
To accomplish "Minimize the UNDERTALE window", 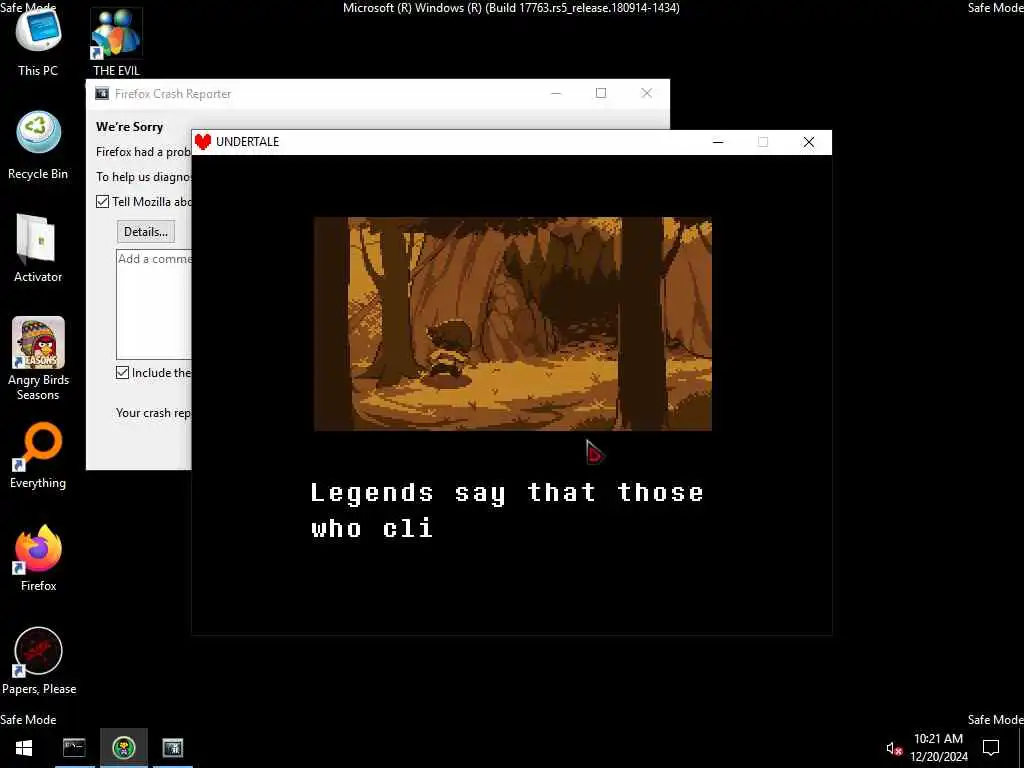I will tap(718, 142).
